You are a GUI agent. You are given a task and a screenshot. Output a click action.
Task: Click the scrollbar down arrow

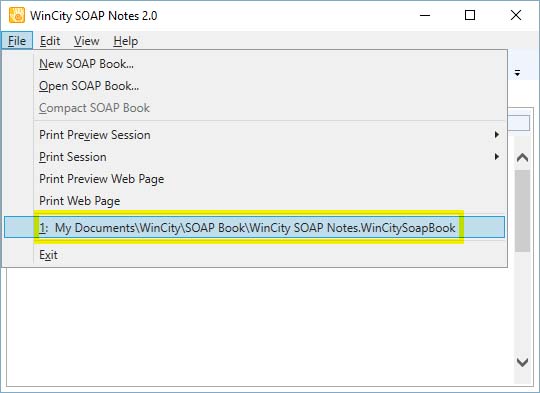522,362
